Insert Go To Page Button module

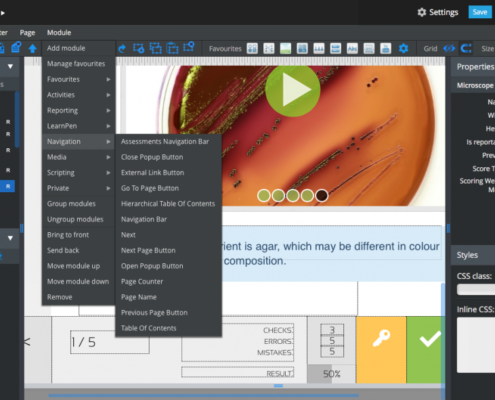[x=168, y=188]
